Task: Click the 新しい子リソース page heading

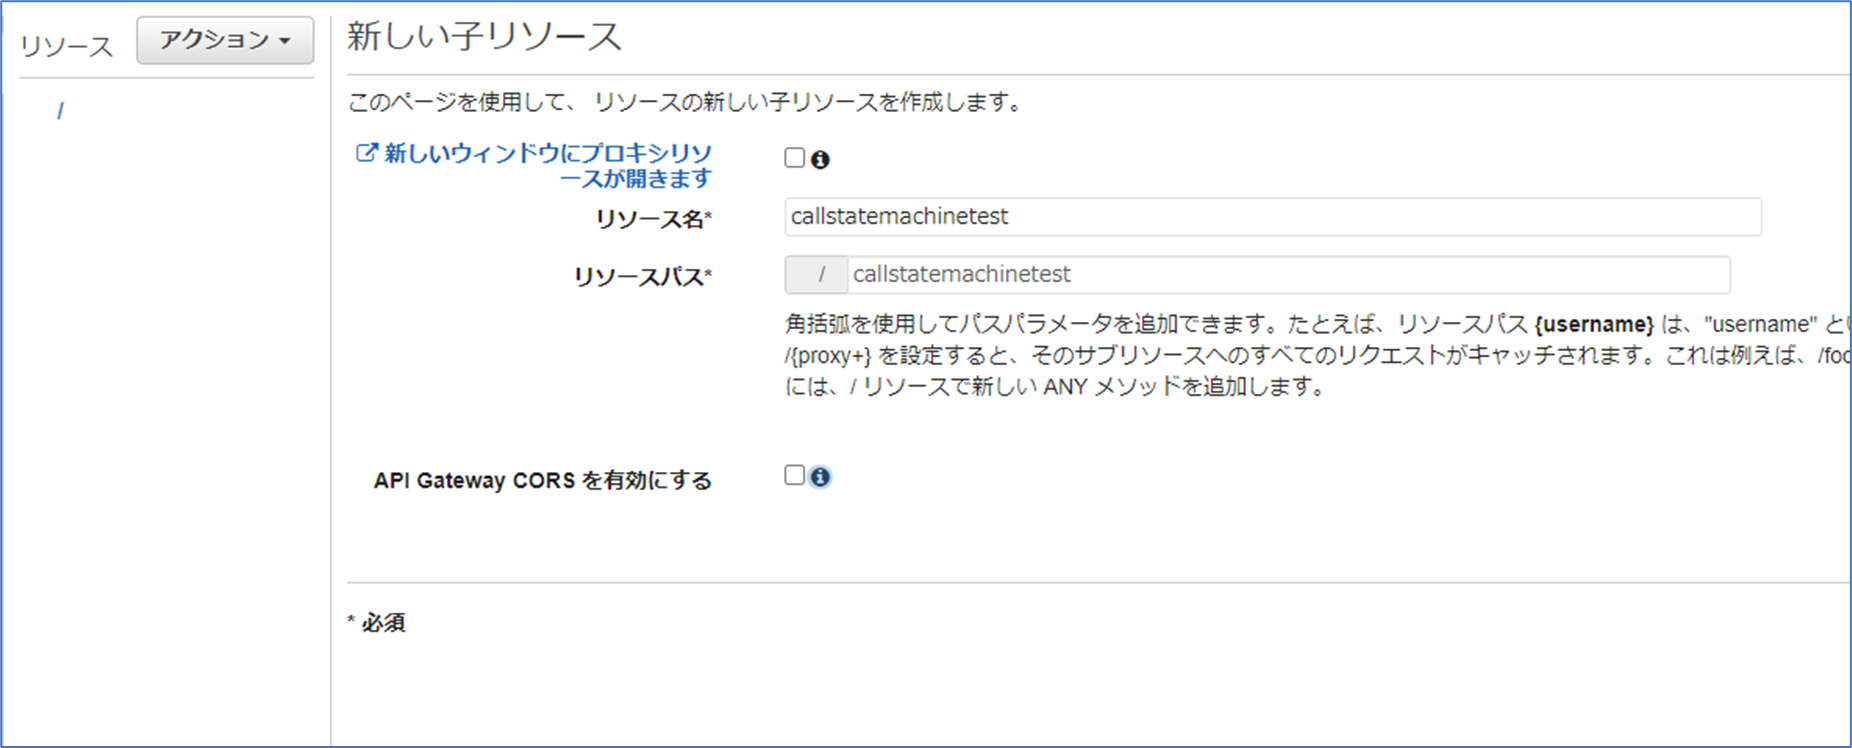Action: pos(484,37)
